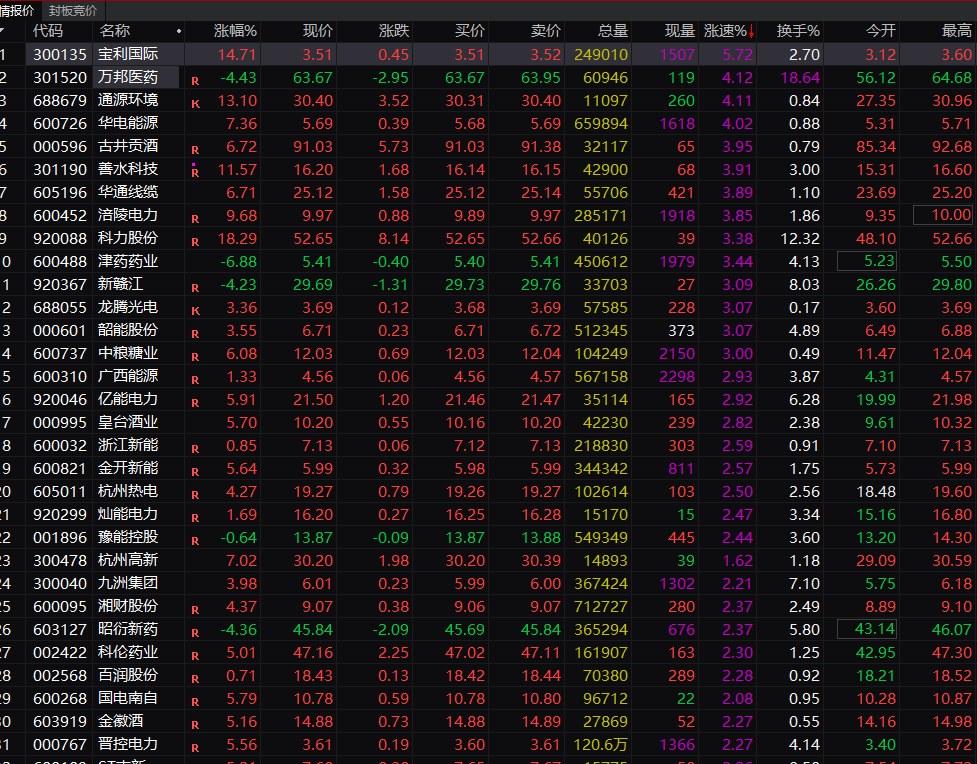Click the R marker beside 亿能电力
The image size is (977, 764).
(195, 403)
